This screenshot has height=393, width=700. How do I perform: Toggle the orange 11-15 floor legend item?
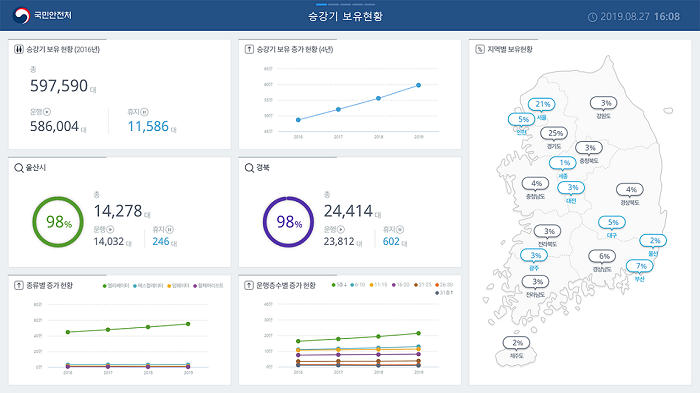[378, 285]
